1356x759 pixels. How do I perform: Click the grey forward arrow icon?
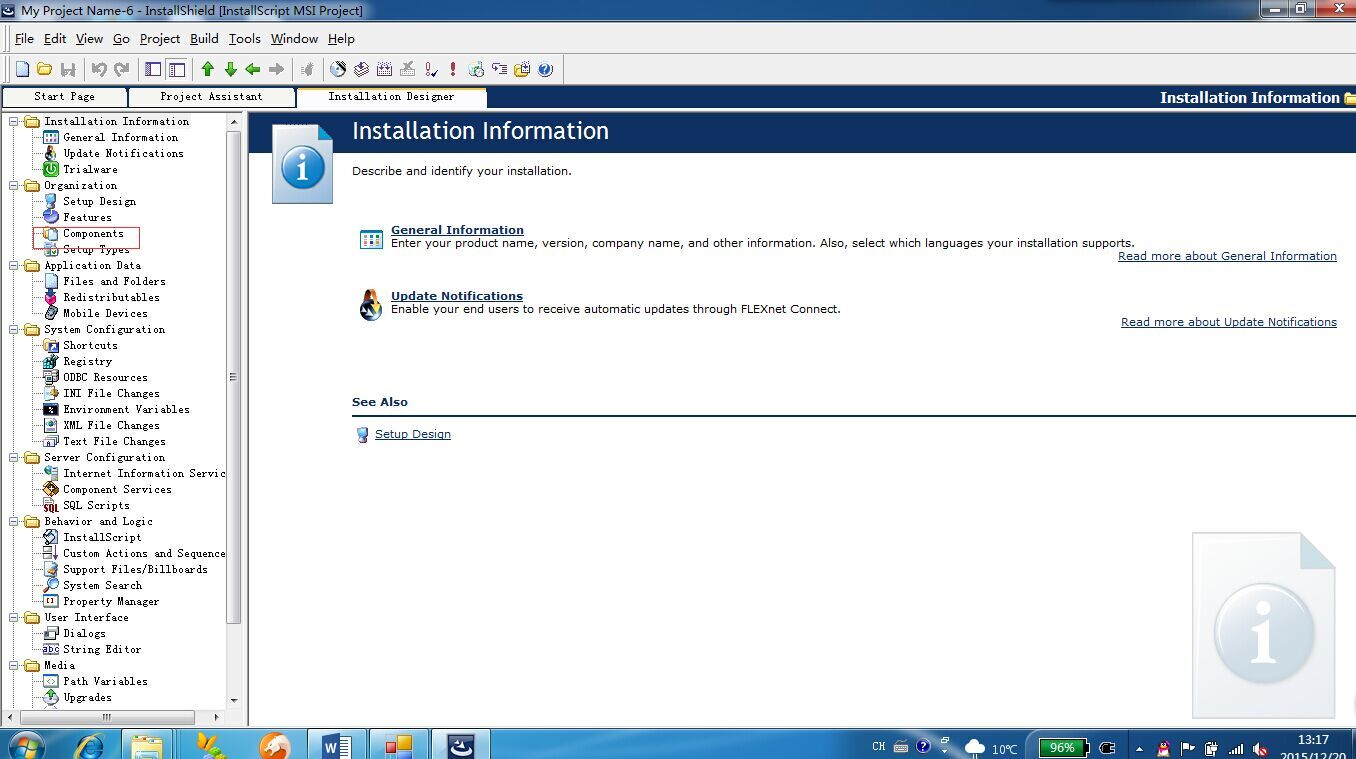277,69
